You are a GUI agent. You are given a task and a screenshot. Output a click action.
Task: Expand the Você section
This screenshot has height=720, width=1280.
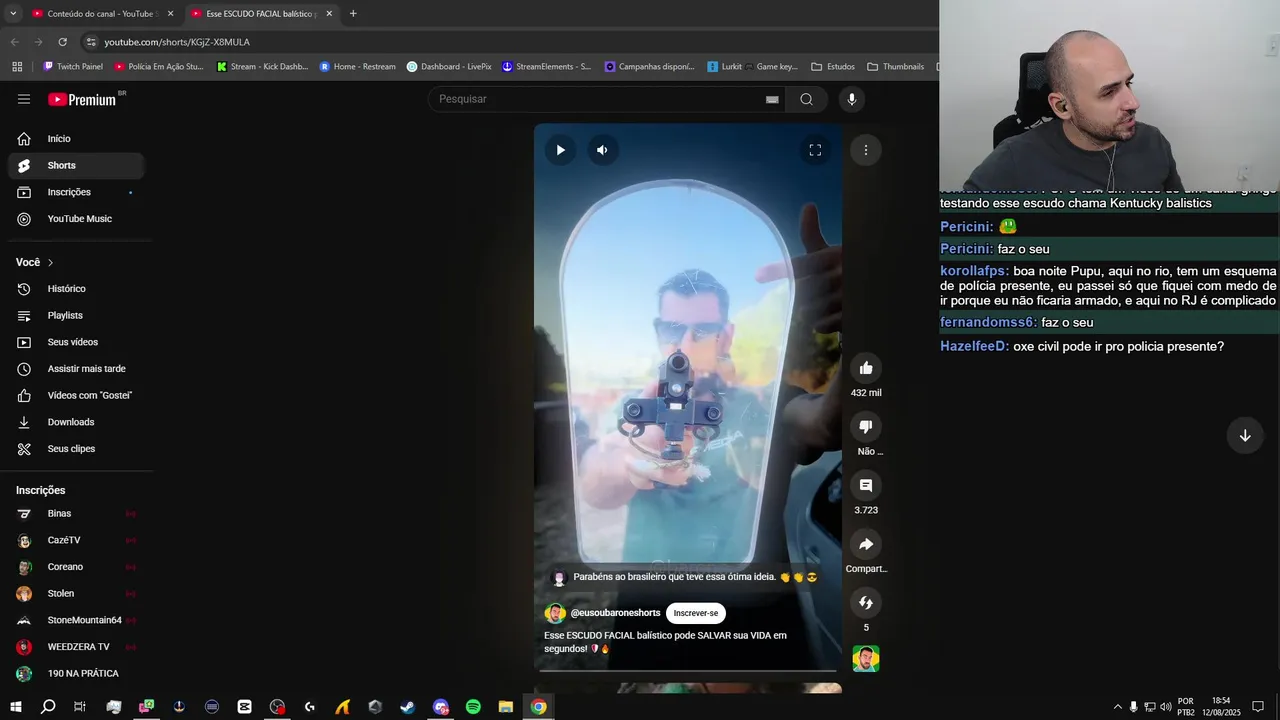coord(35,262)
